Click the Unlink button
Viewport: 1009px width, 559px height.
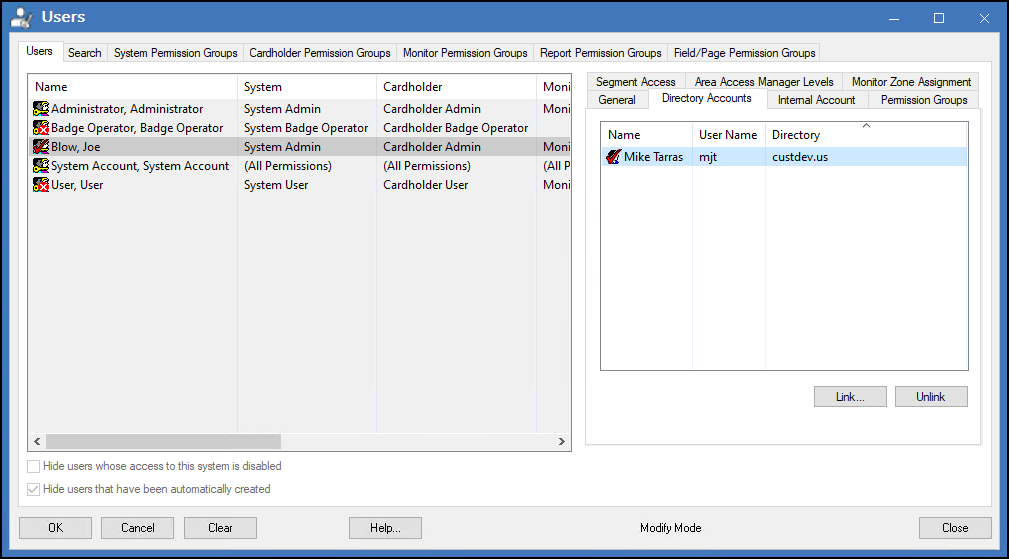931,397
